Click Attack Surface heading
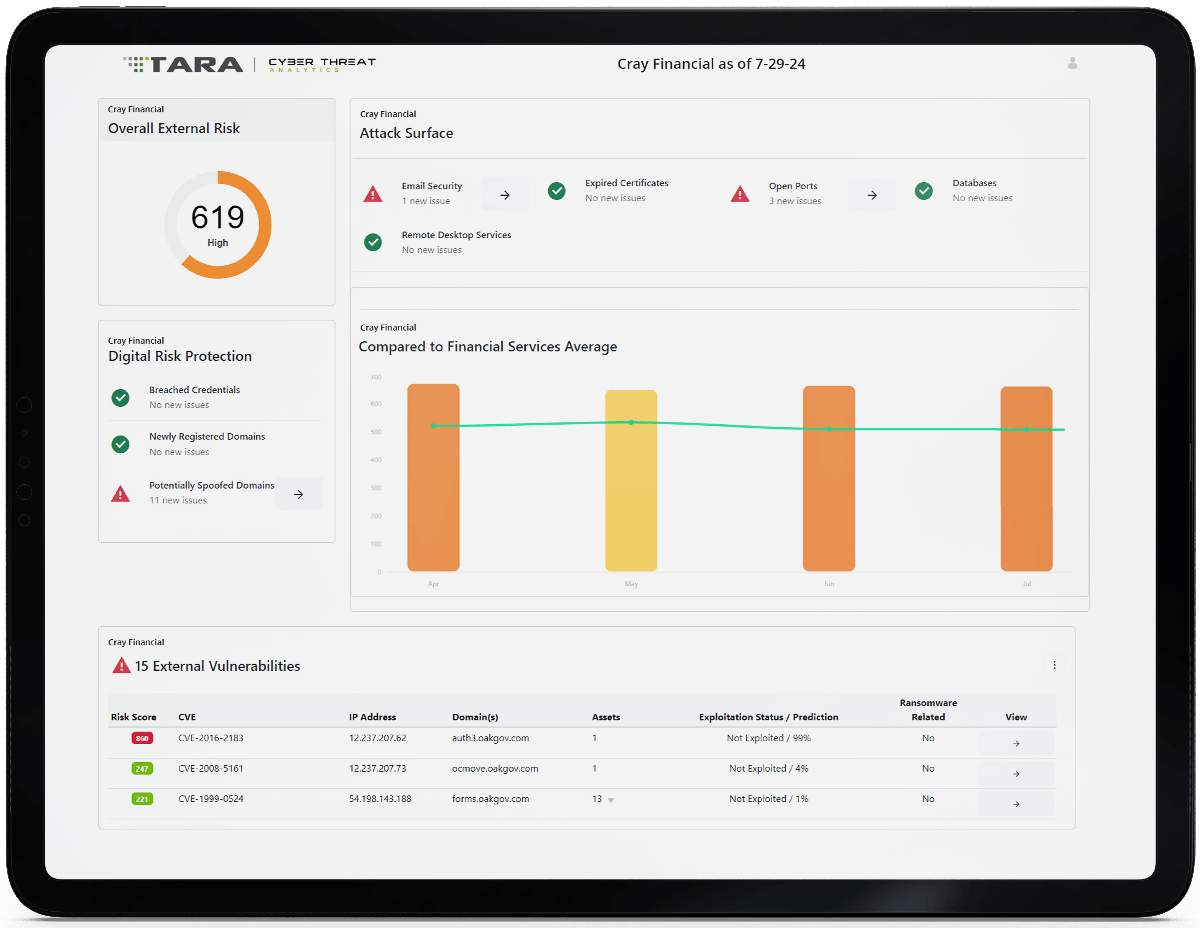1200x928 pixels. (x=406, y=133)
